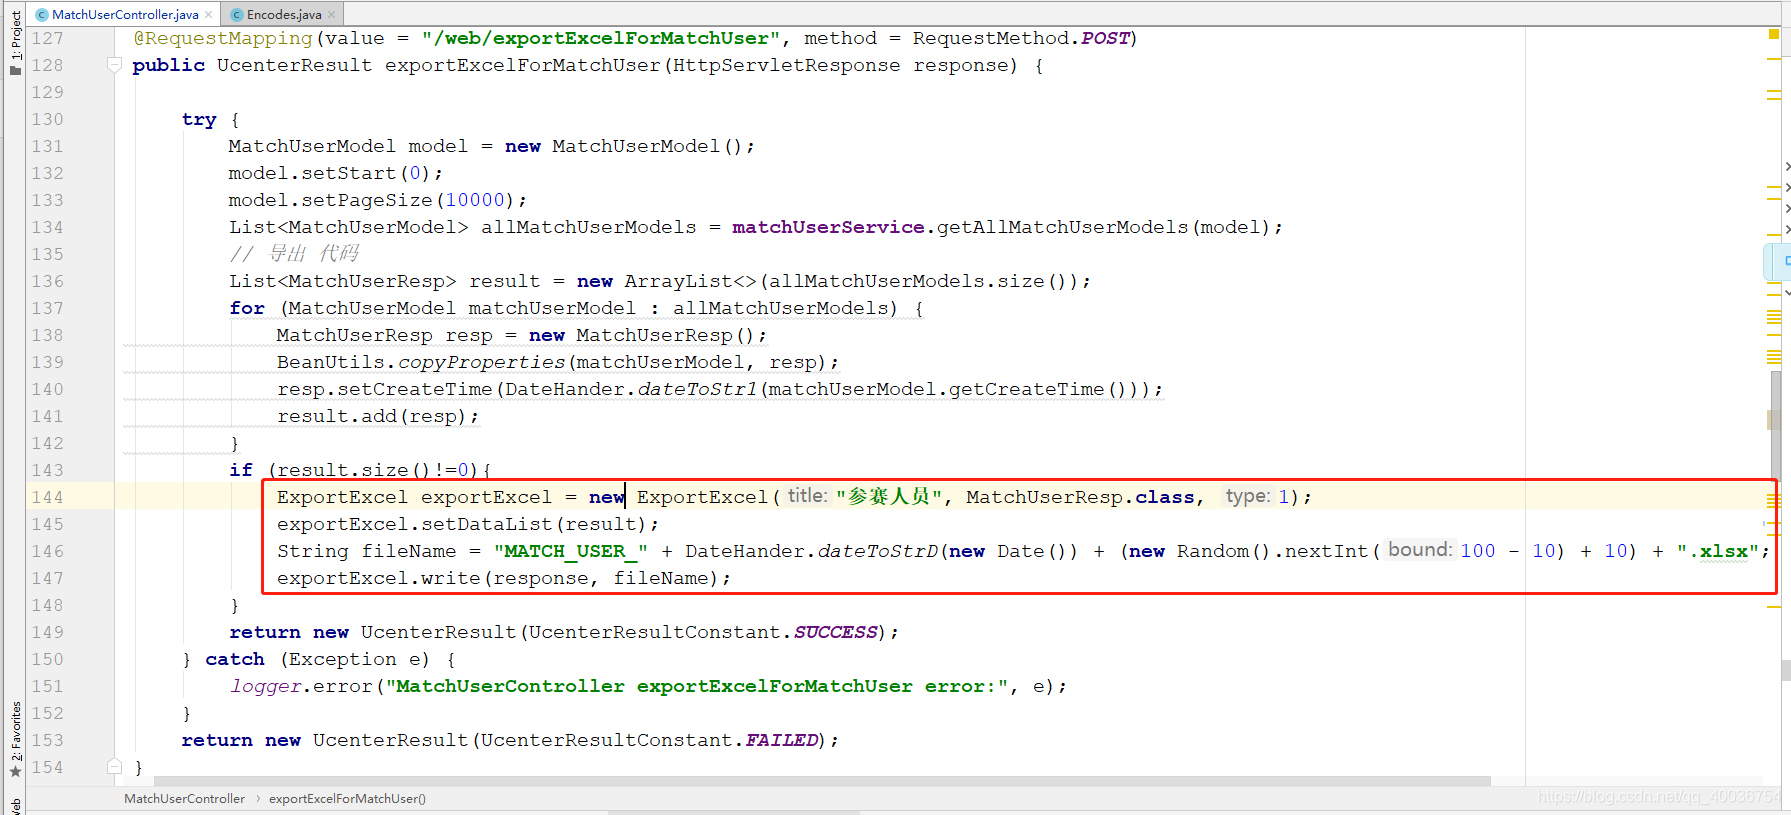Click the yellow inspection status indicator
Screen dimensions: 1791x815
click(1773, 34)
